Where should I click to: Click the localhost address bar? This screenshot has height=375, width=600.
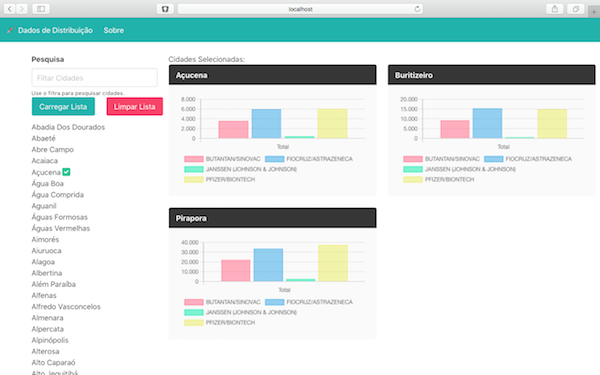[x=300, y=9]
